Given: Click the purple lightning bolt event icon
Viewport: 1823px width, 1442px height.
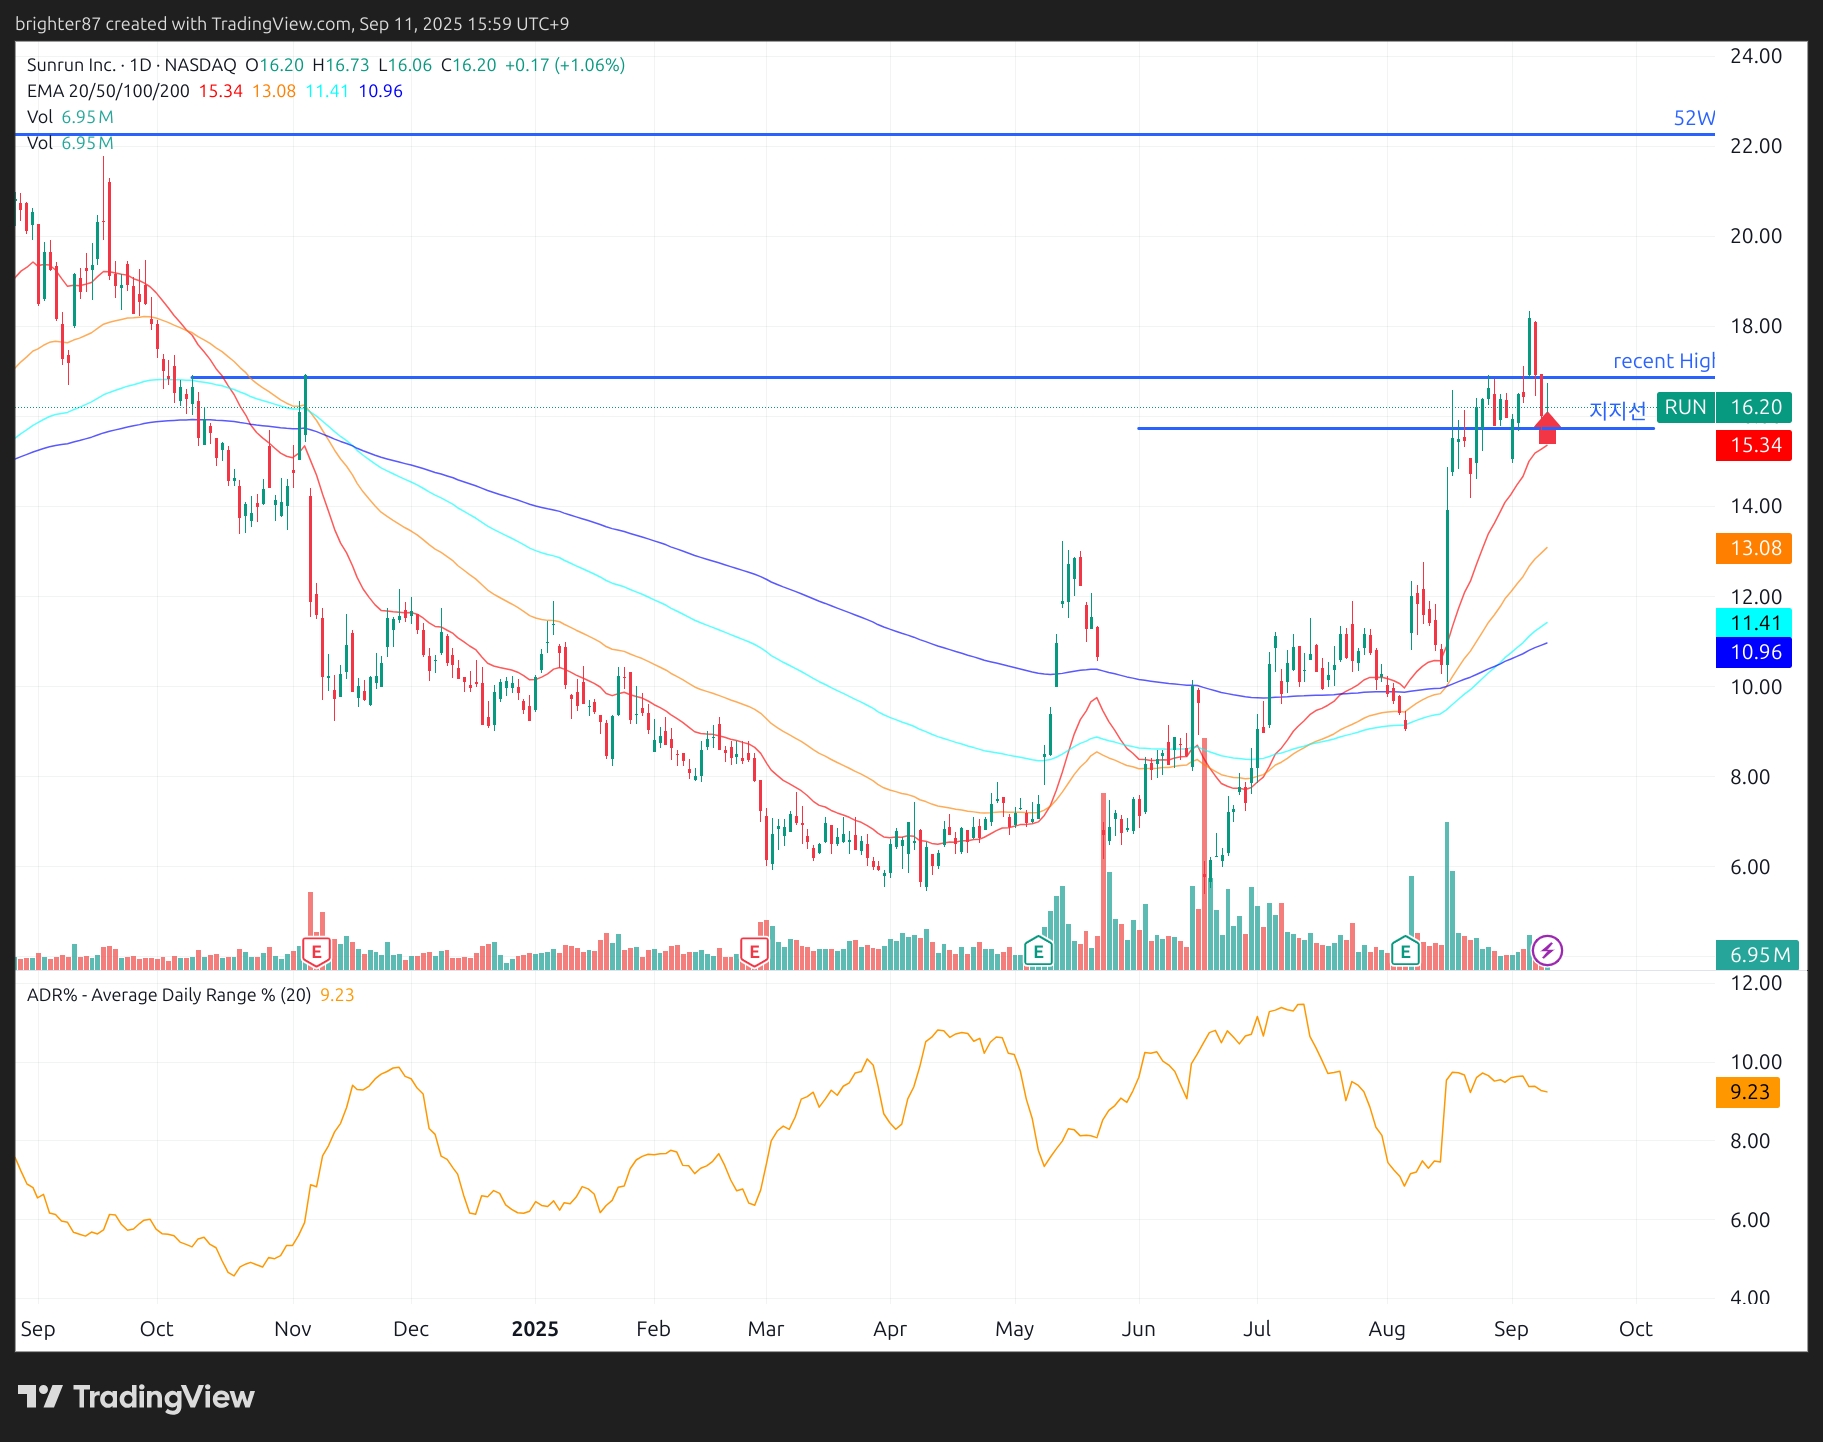Looking at the screenshot, I should click(1547, 950).
